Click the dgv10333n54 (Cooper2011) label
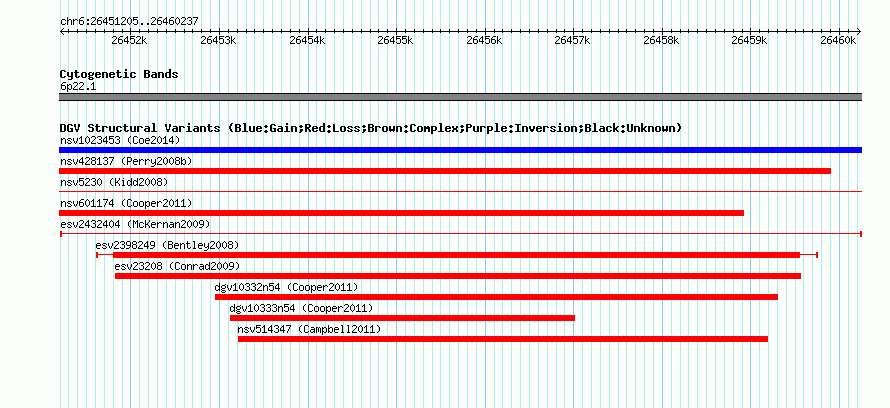This screenshot has width=890, height=408. [301, 308]
